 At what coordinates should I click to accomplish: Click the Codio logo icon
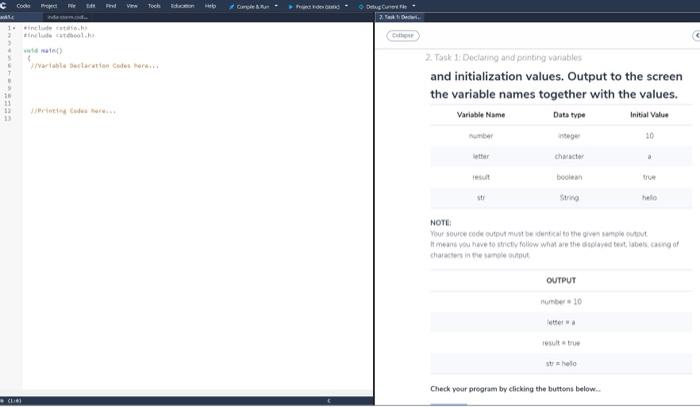3,6
